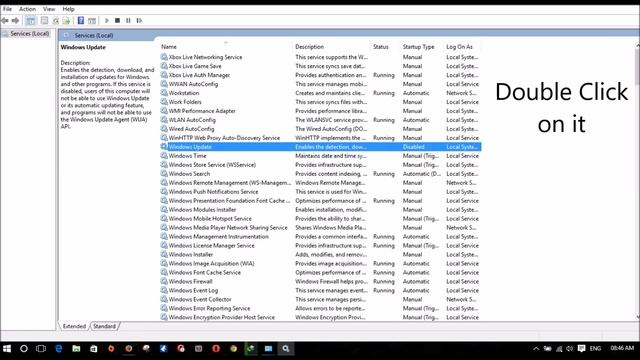640x360 pixels.
Task: Export the list with the toolbar icon
Action: pyautogui.click(x=66, y=20)
